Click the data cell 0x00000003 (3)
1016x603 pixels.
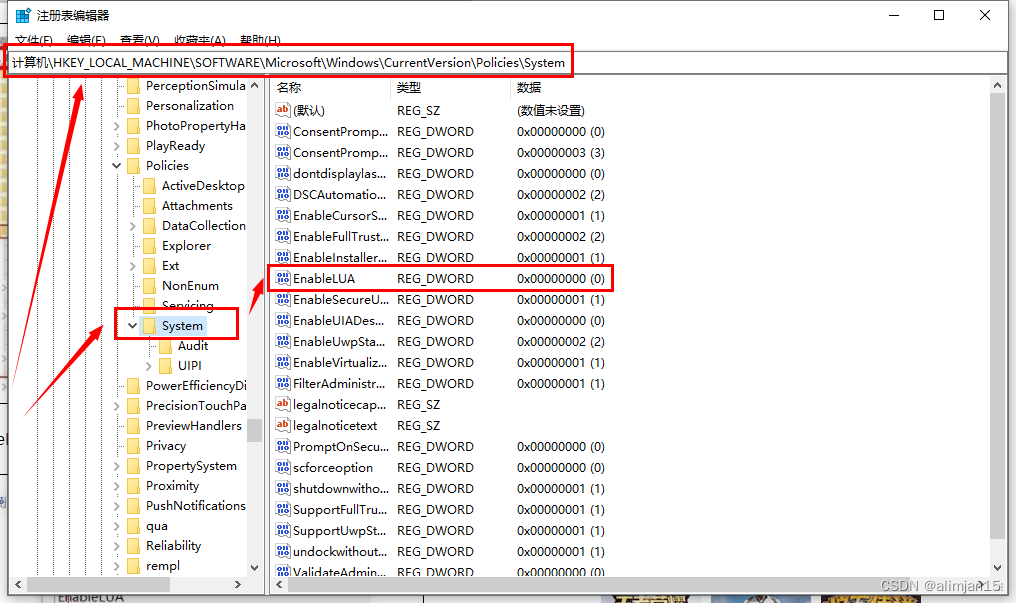560,153
